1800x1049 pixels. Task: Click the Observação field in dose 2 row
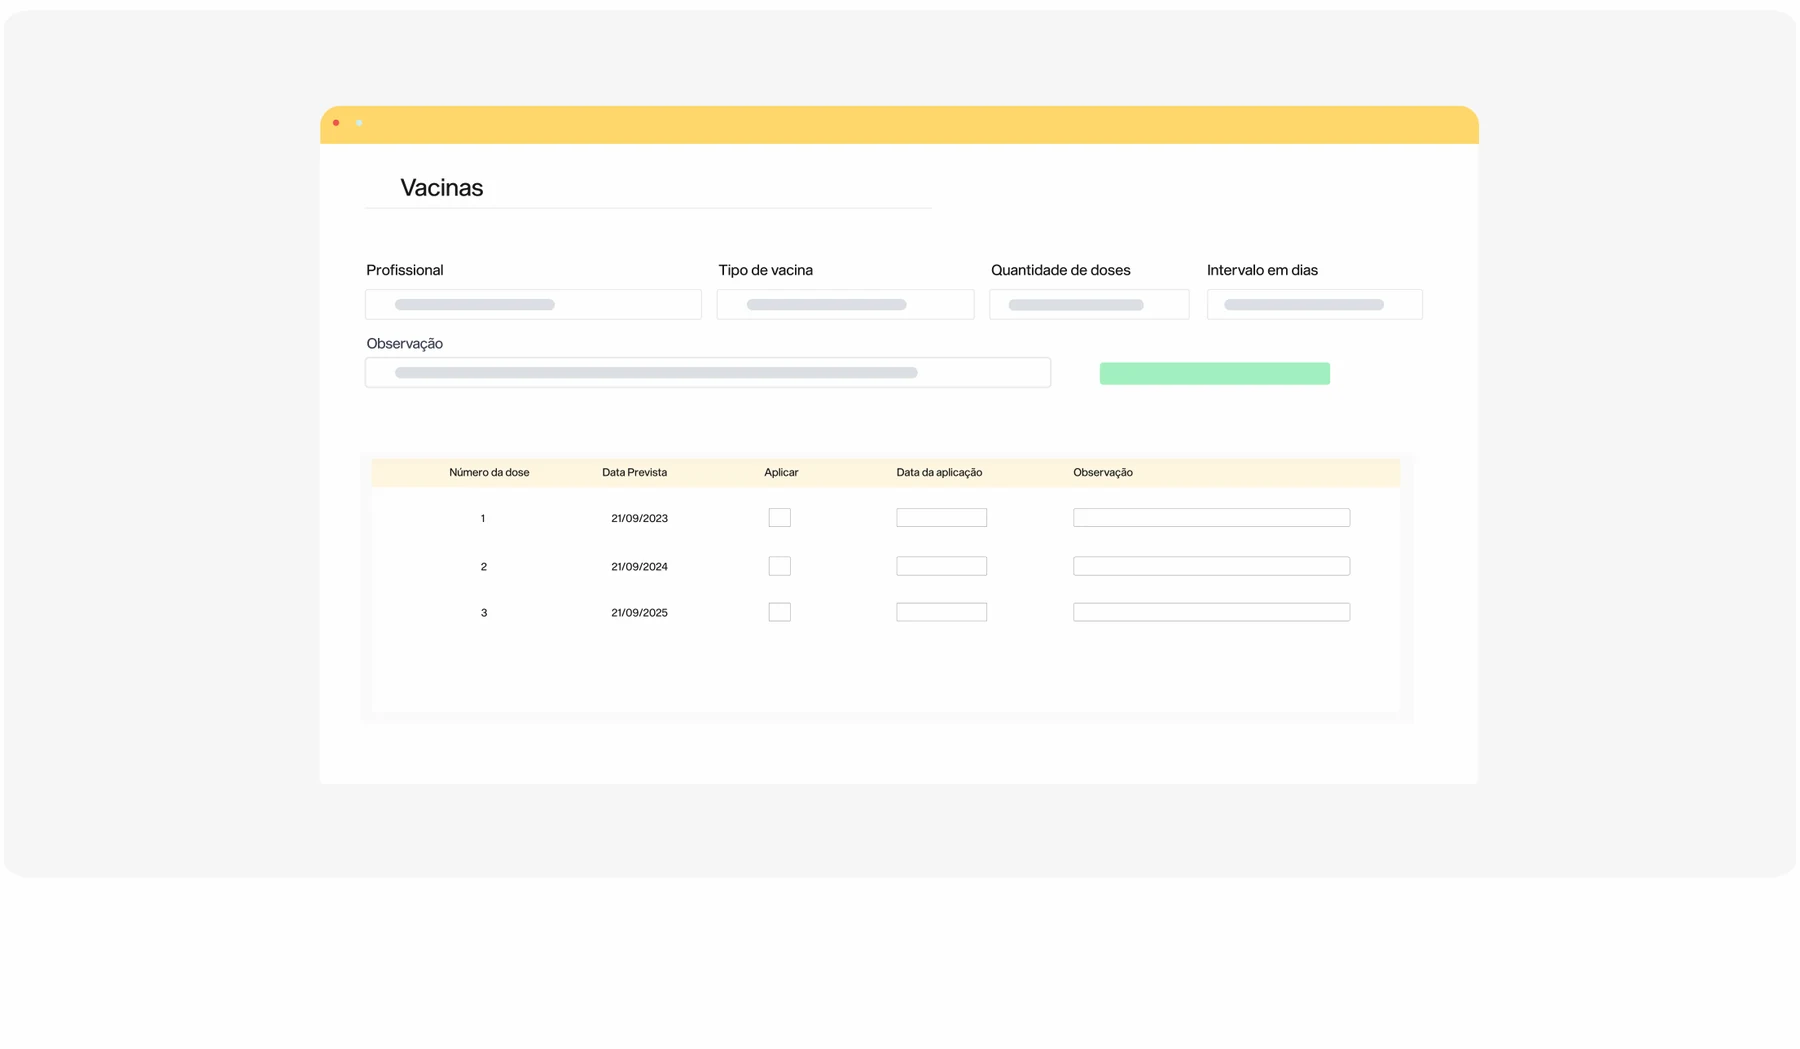(1211, 566)
